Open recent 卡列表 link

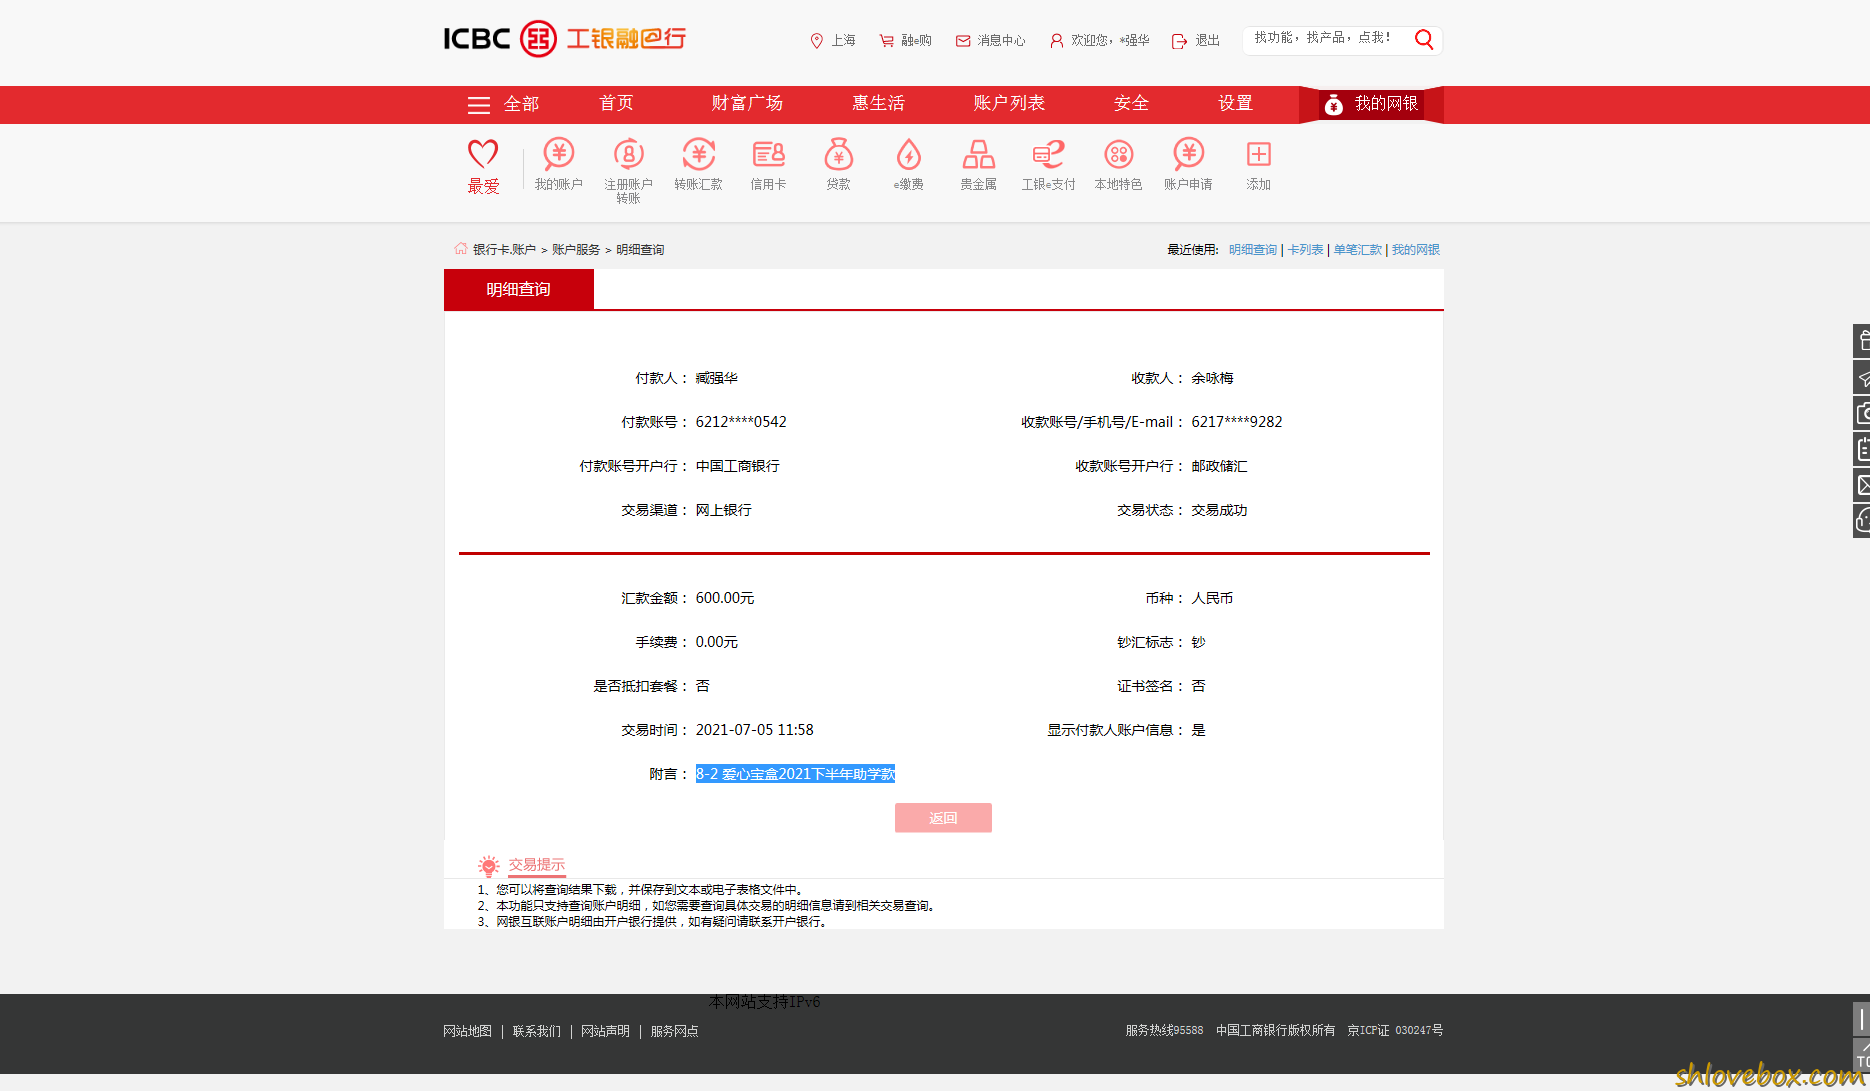pyautogui.click(x=1305, y=250)
